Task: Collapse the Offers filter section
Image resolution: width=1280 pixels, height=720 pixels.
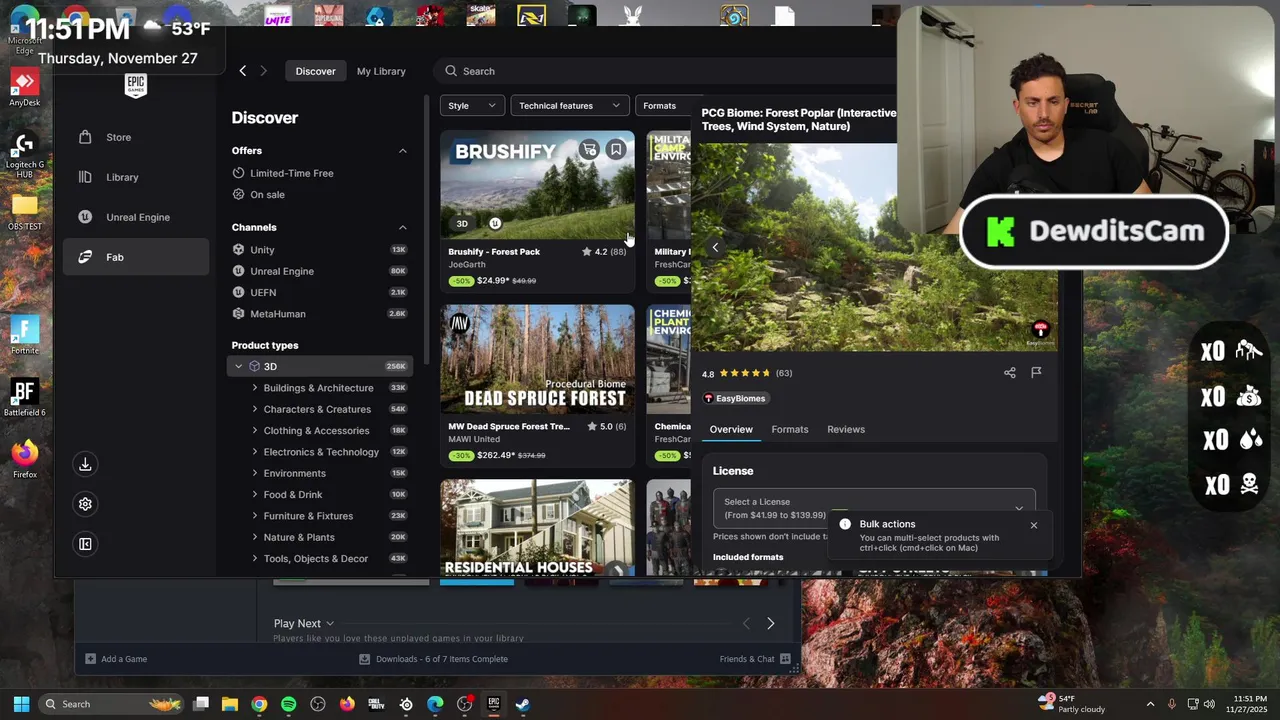Action: point(403,151)
